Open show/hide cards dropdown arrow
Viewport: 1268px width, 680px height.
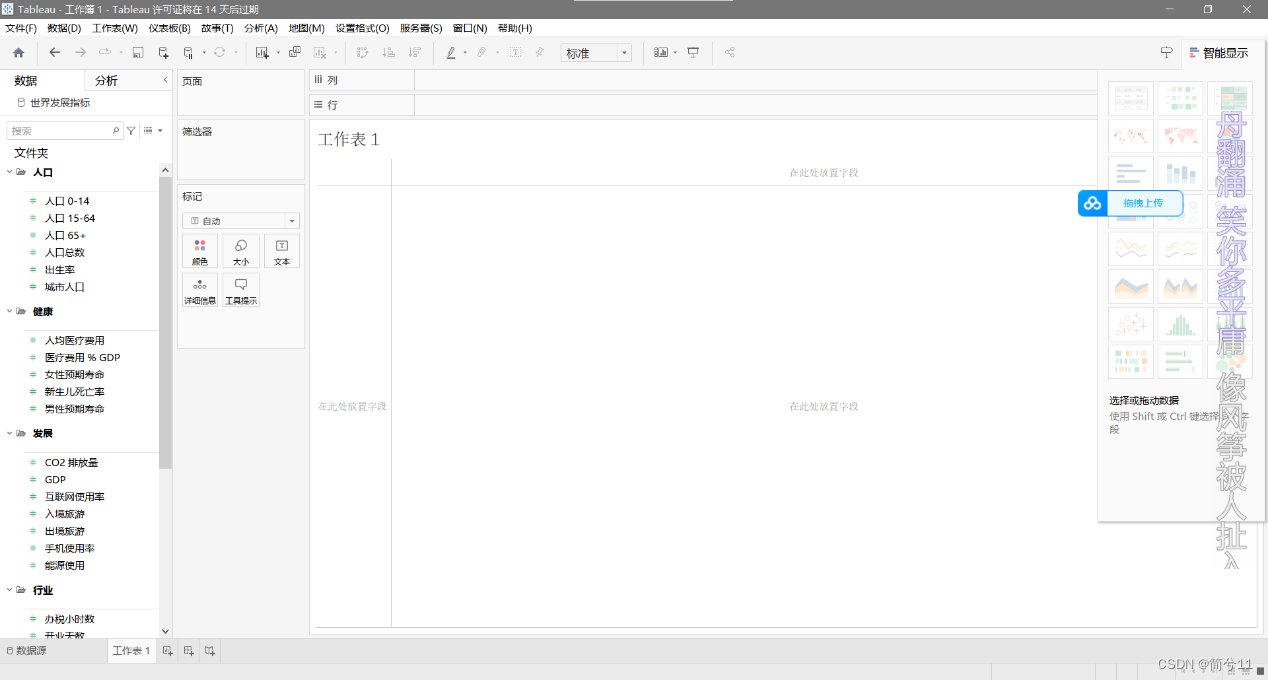[675, 53]
